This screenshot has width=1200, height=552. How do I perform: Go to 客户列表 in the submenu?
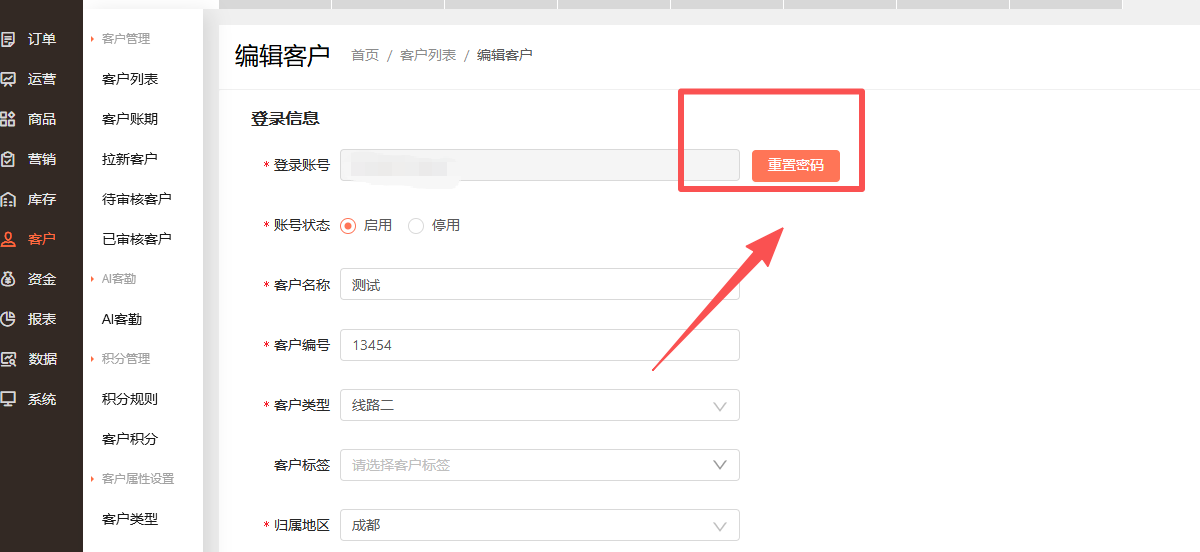pos(130,79)
